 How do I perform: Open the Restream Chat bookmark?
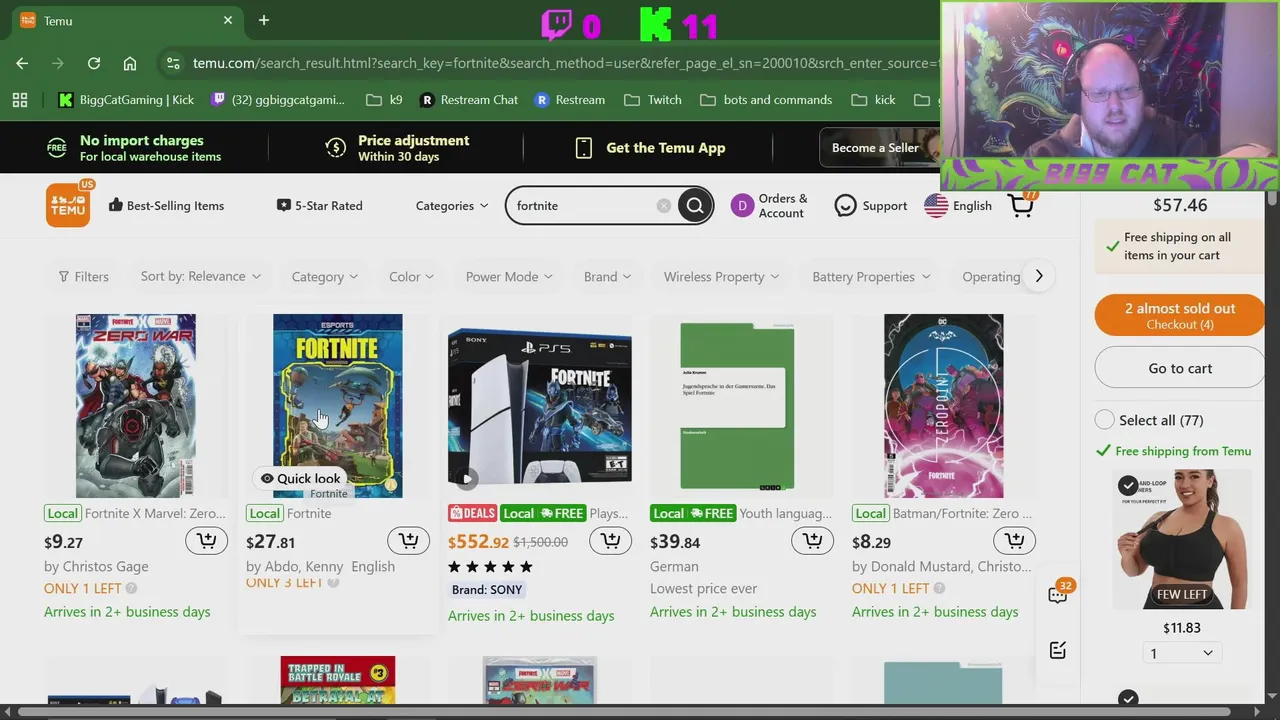(x=469, y=100)
